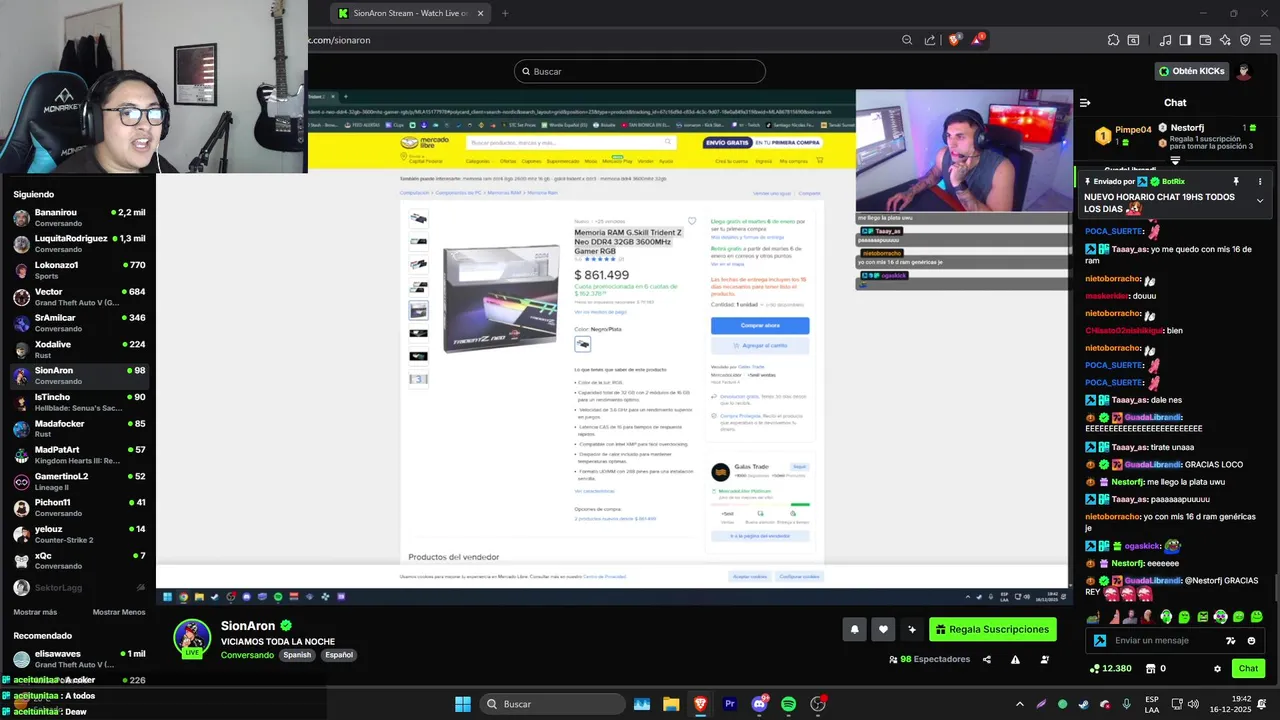Open elisawaves recommended channel
Viewport: 1280px width, 720px height.
coord(79,659)
